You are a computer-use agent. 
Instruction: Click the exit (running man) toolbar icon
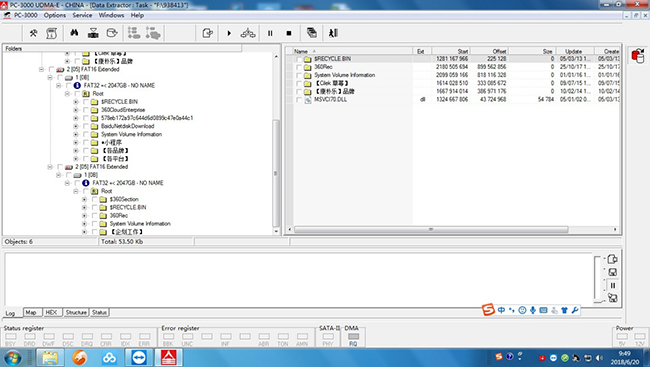(x=333, y=33)
